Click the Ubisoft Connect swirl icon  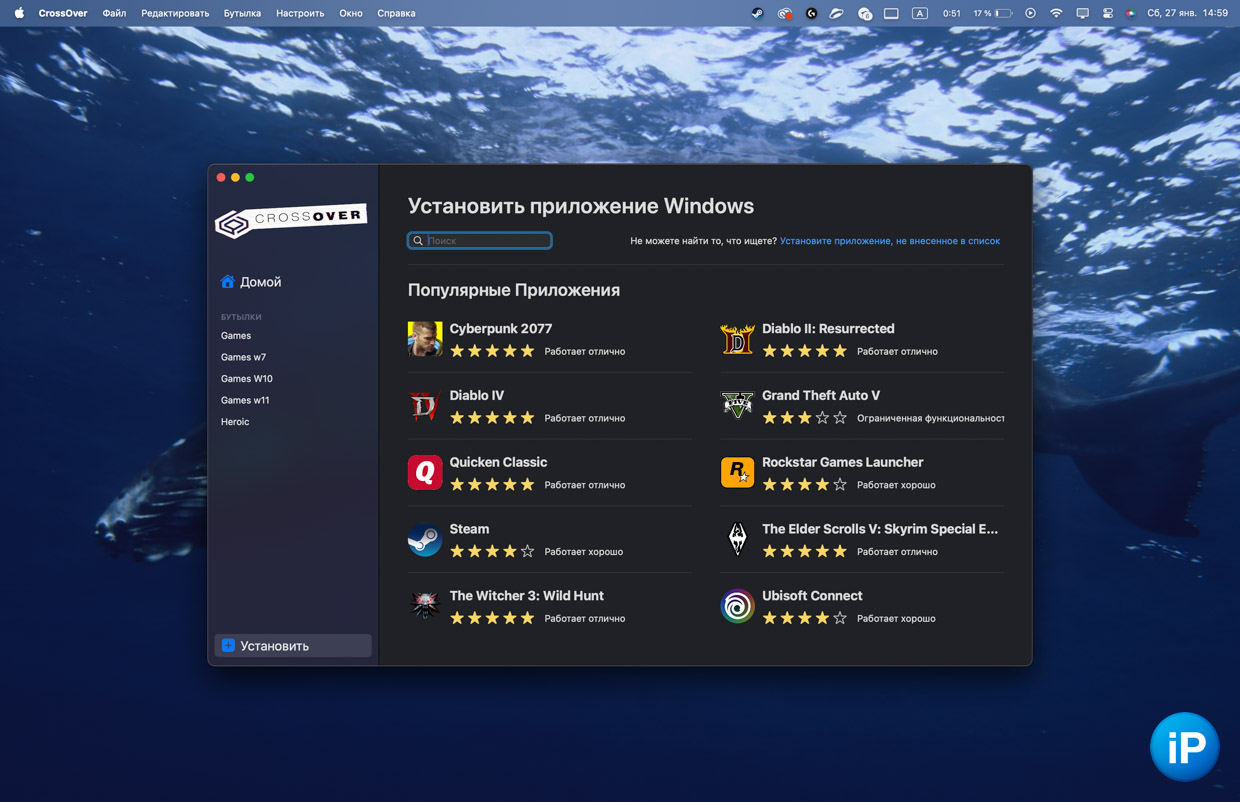[737, 606]
